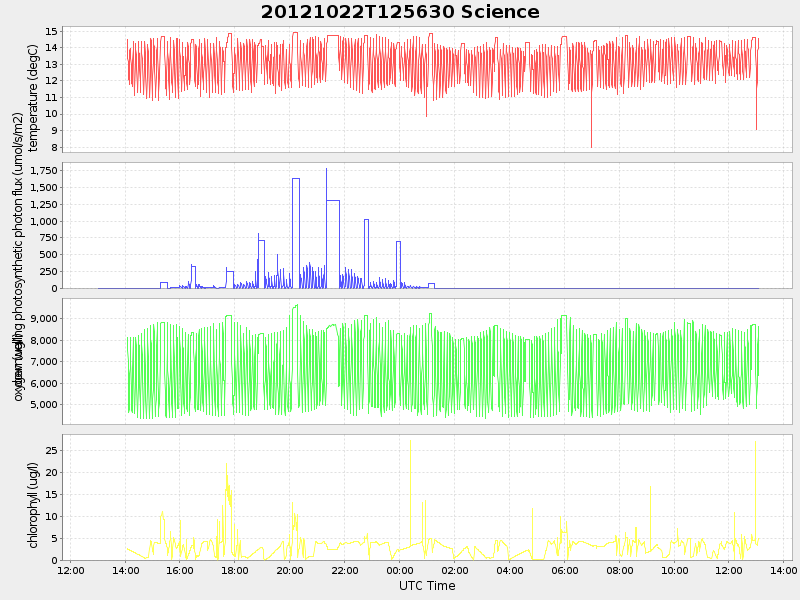
Task: Click the 00:00 midnight tick label
Action: click(400, 571)
